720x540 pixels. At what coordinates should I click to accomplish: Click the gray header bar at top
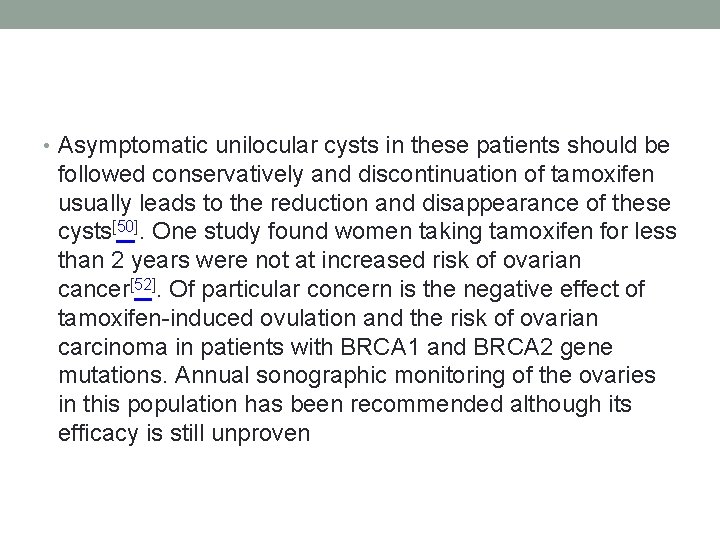360,14
